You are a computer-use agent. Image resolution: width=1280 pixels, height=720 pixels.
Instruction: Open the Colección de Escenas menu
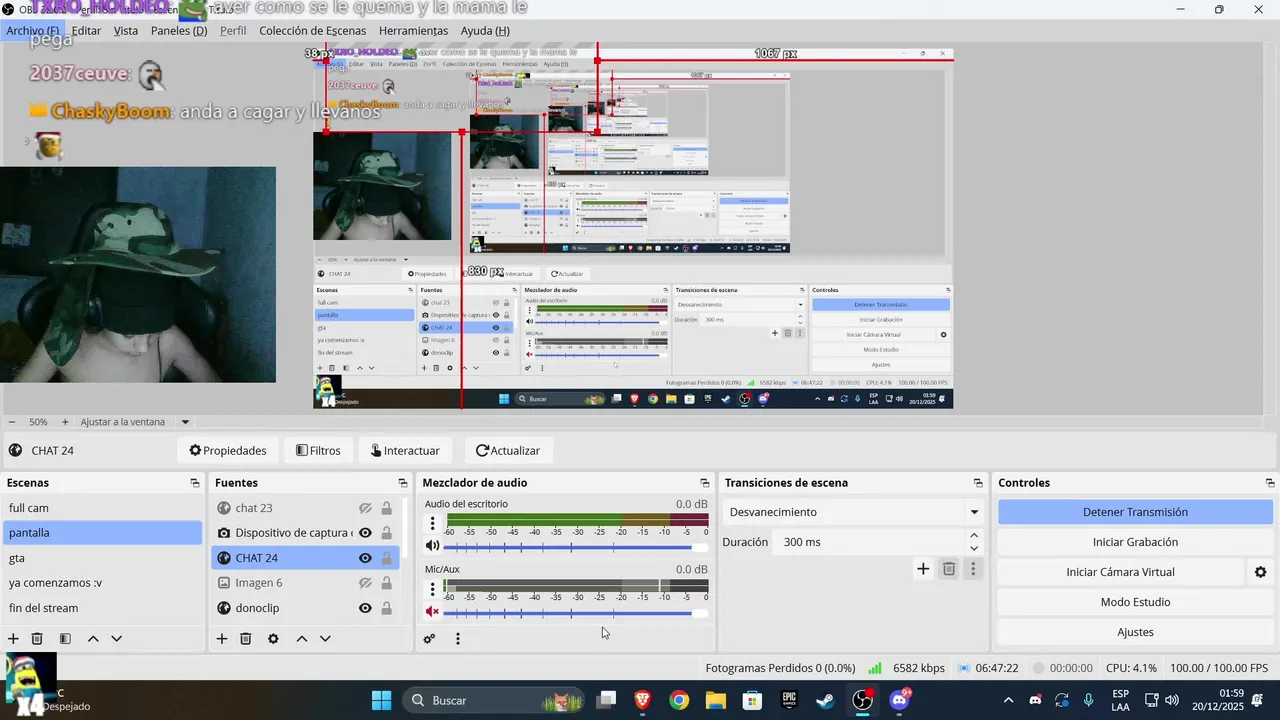(313, 31)
